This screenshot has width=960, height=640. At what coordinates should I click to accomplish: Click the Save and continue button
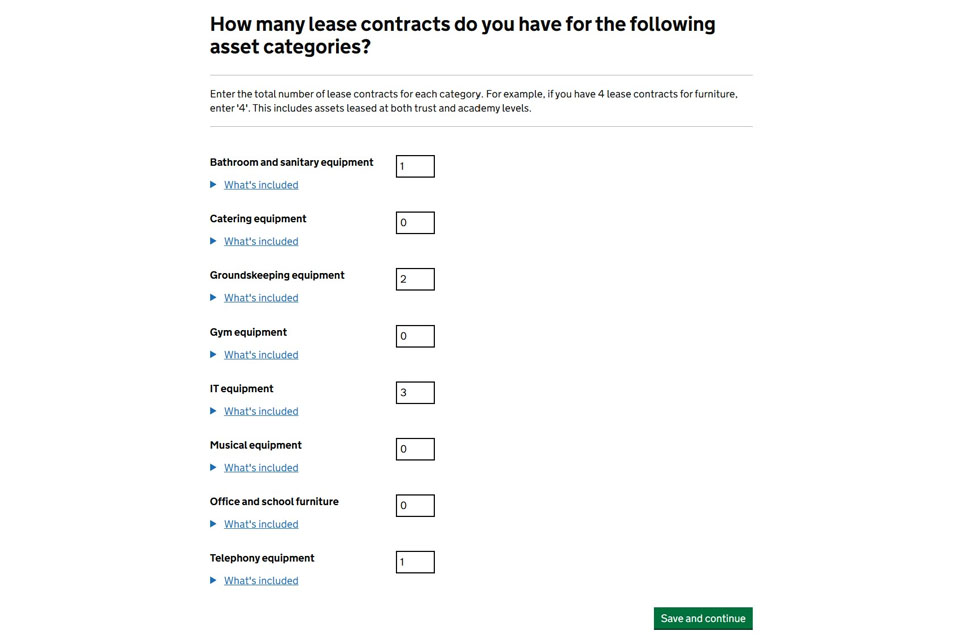point(703,619)
